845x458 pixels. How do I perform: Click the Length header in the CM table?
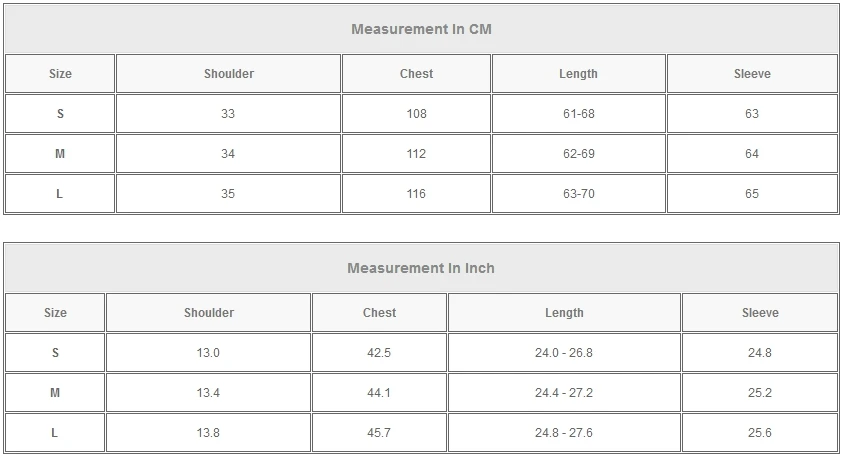pos(578,74)
